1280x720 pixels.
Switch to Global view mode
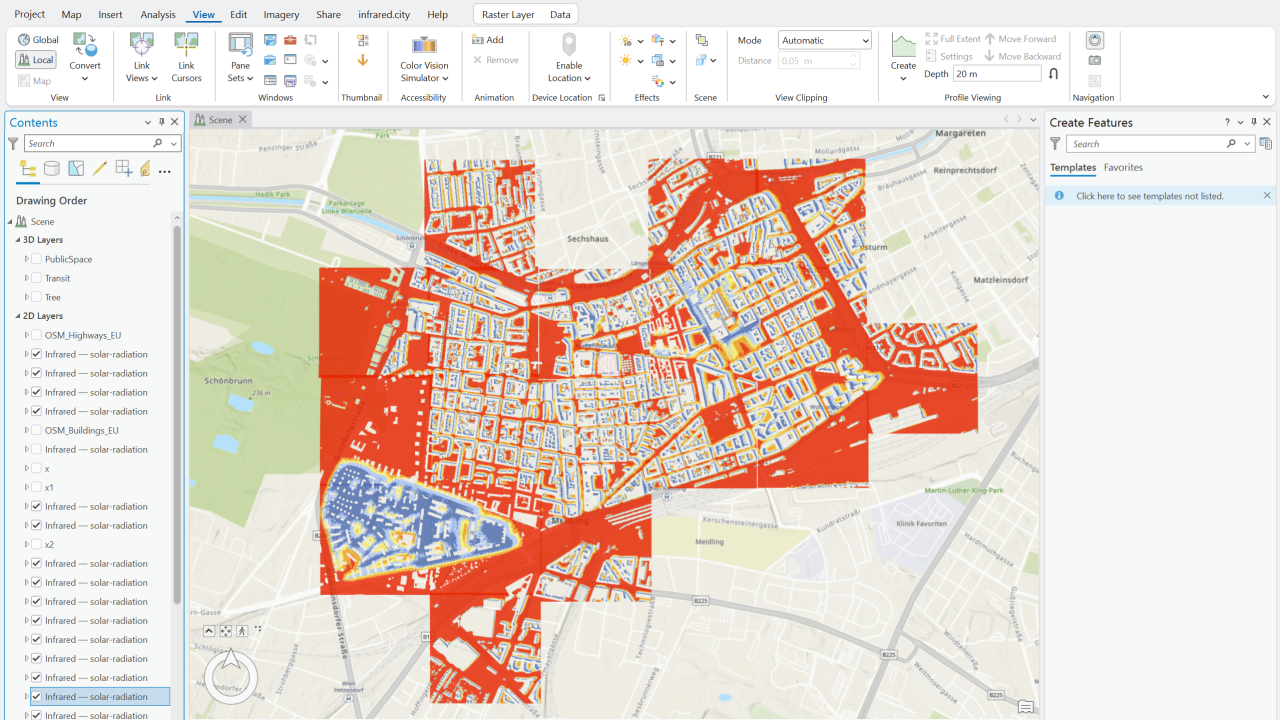(38, 40)
